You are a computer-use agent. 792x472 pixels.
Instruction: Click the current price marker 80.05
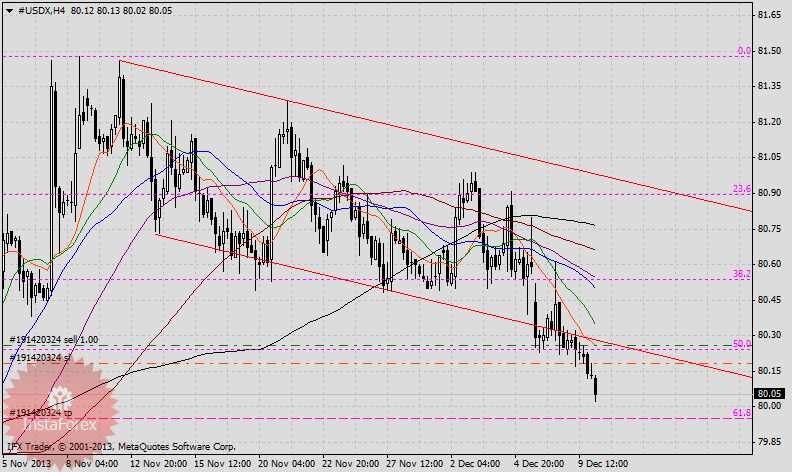[769, 394]
